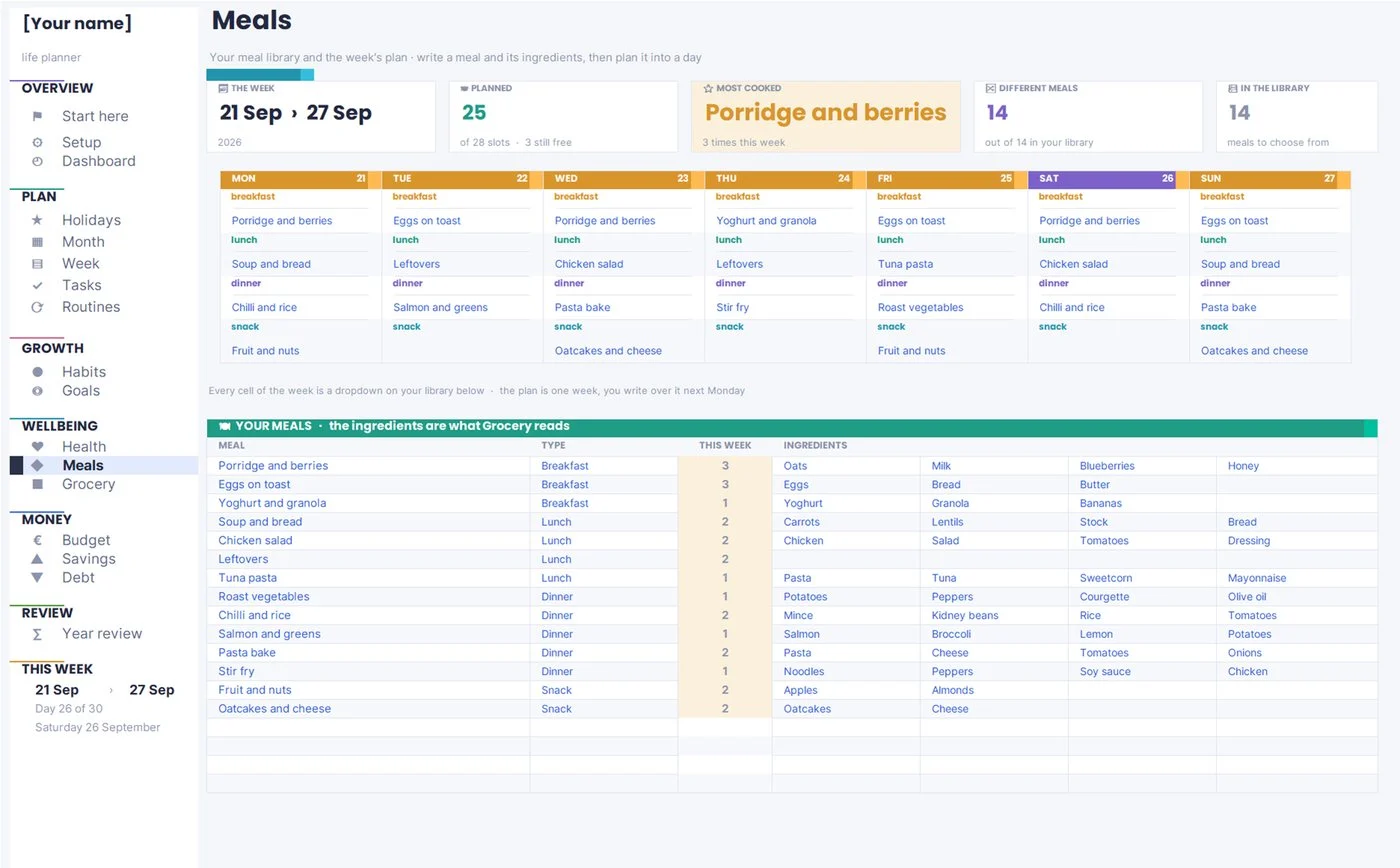The height and width of the screenshot is (868, 1400).
Task: Click the This Week count for Yoghurt and granola
Action: pos(725,503)
